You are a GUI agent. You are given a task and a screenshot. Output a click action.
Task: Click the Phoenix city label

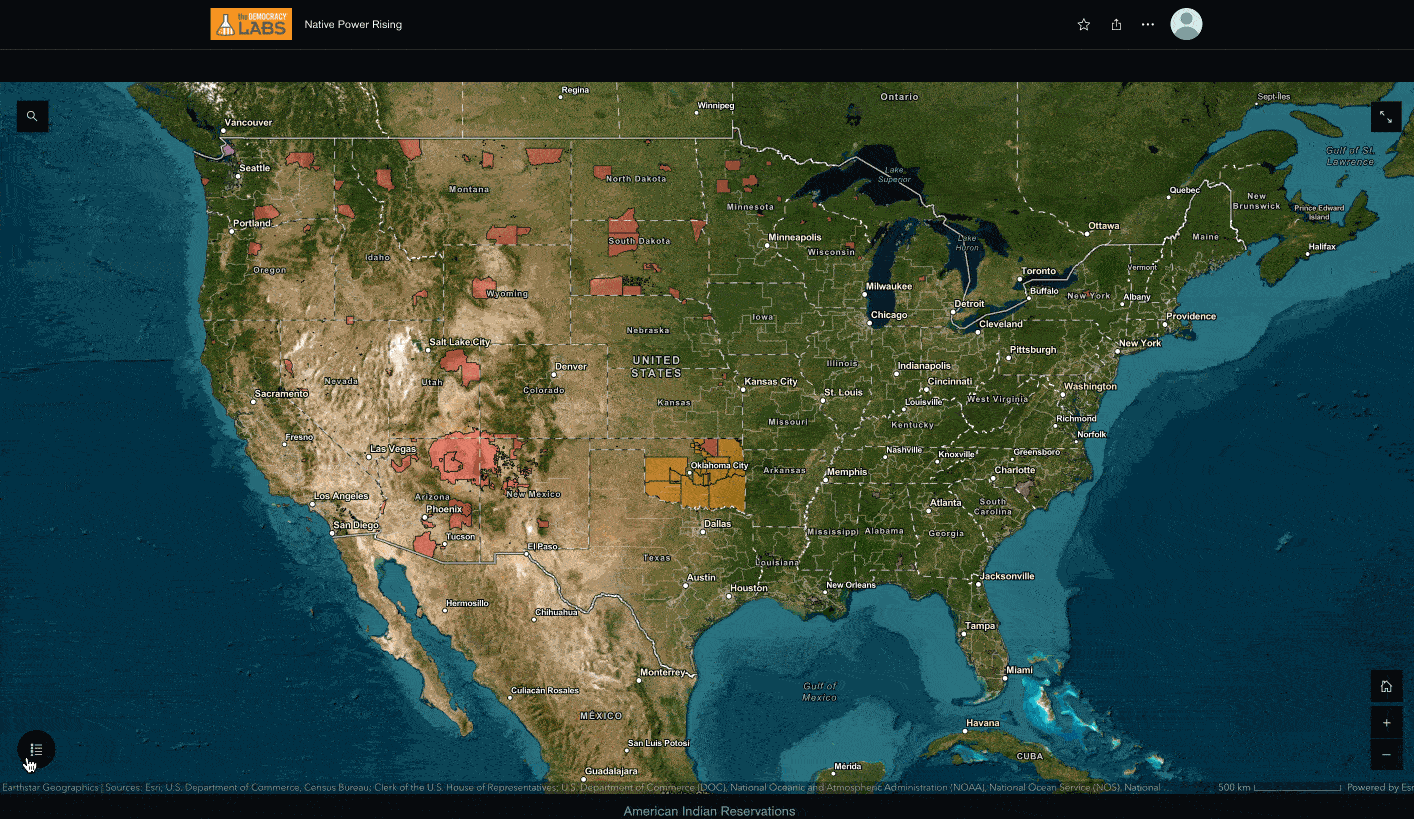444,509
